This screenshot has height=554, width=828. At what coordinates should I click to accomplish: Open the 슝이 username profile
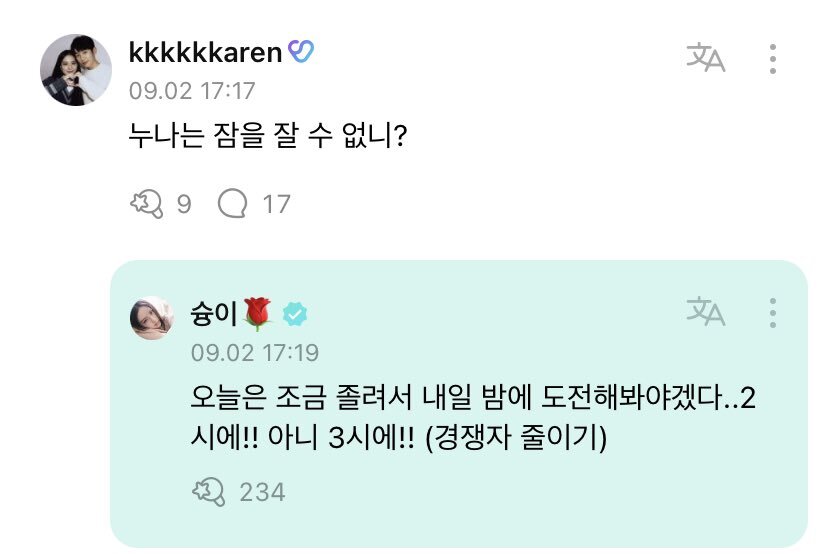coord(213,314)
